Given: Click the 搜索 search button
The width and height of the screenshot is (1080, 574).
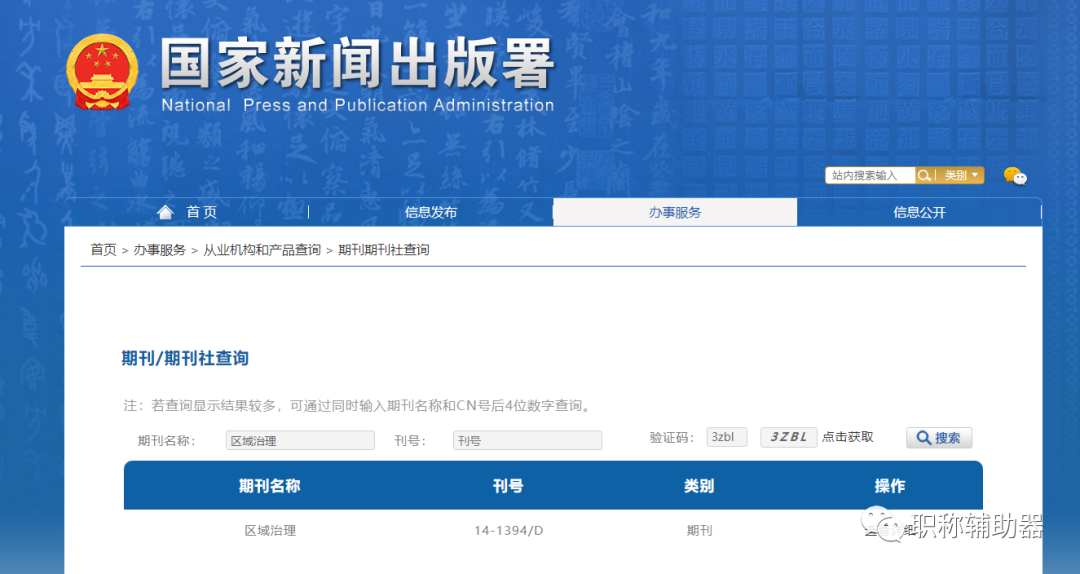Looking at the screenshot, I should coord(939,438).
